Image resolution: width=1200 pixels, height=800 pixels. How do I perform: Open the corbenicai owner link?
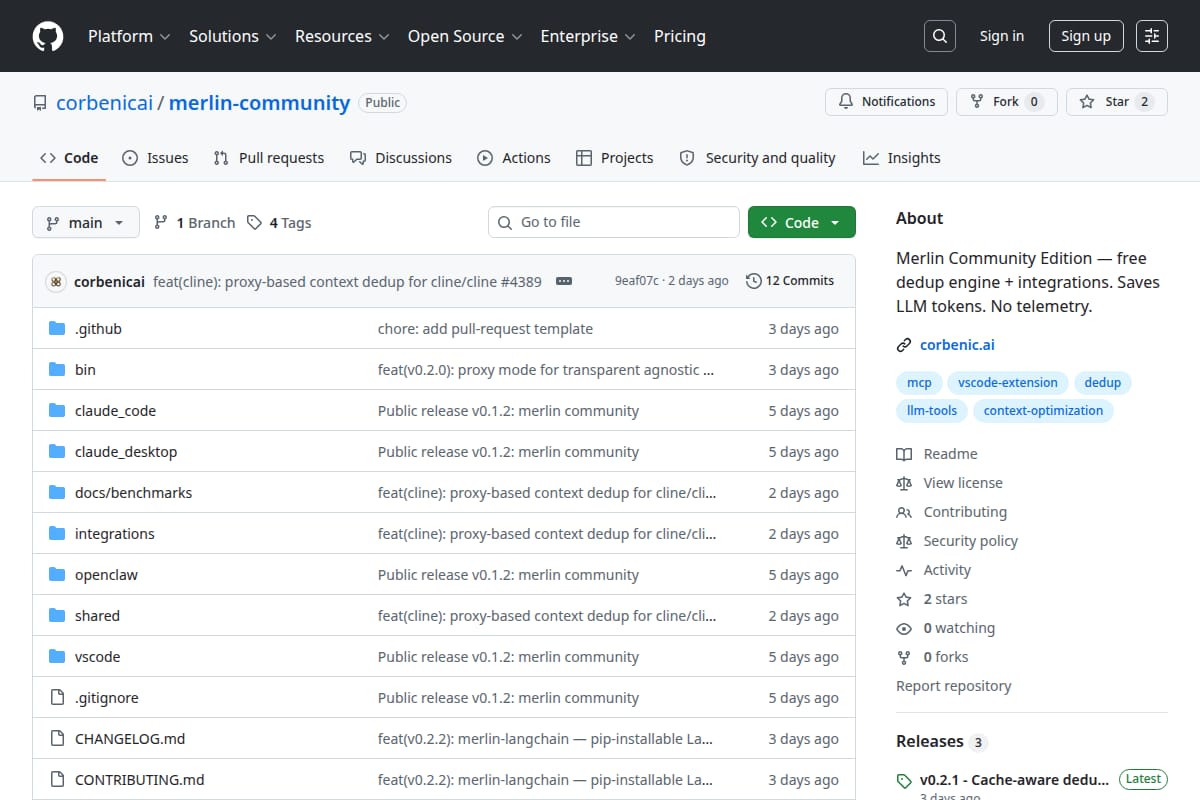click(104, 103)
